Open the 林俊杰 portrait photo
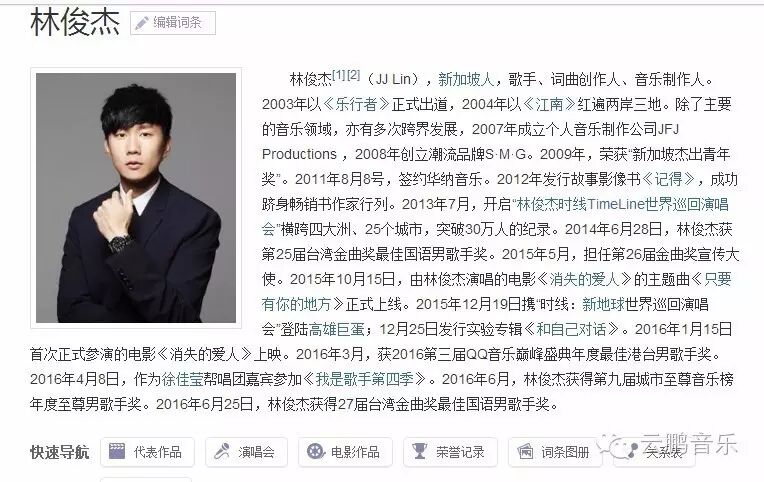The height and width of the screenshot is (482, 764). click(136, 198)
